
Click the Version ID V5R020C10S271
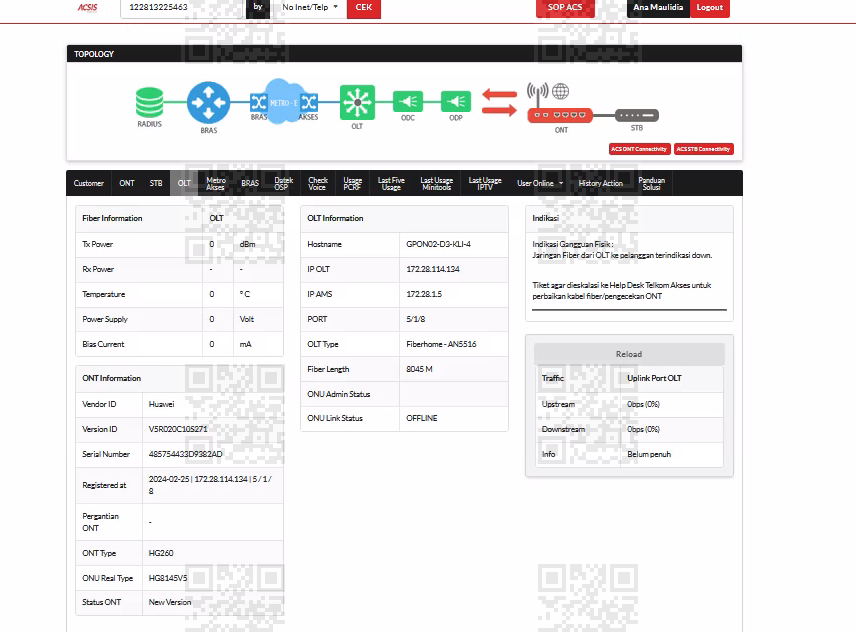pos(178,429)
